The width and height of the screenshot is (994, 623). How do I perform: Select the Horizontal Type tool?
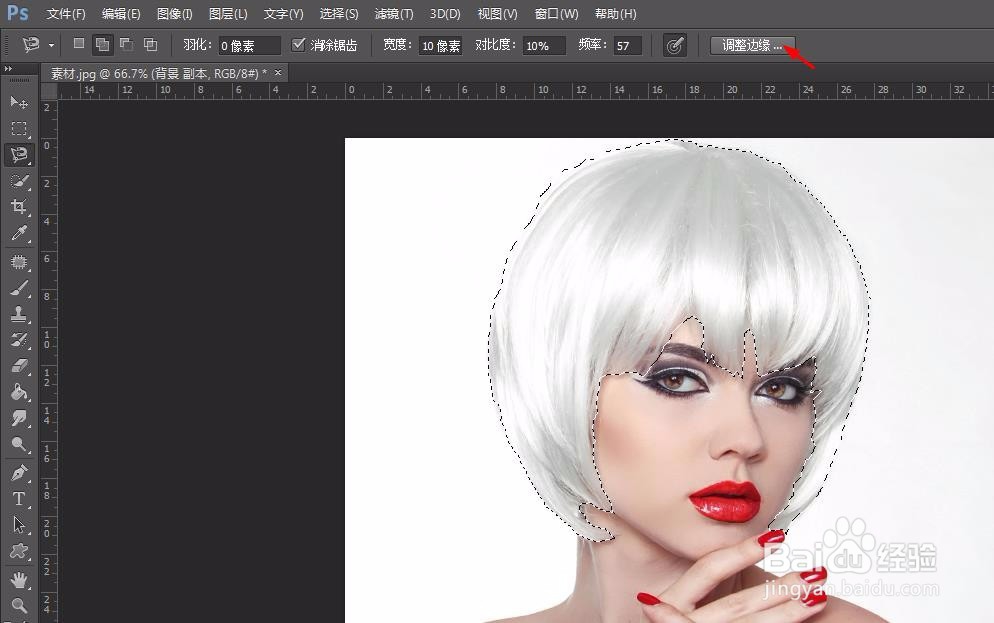pos(19,499)
